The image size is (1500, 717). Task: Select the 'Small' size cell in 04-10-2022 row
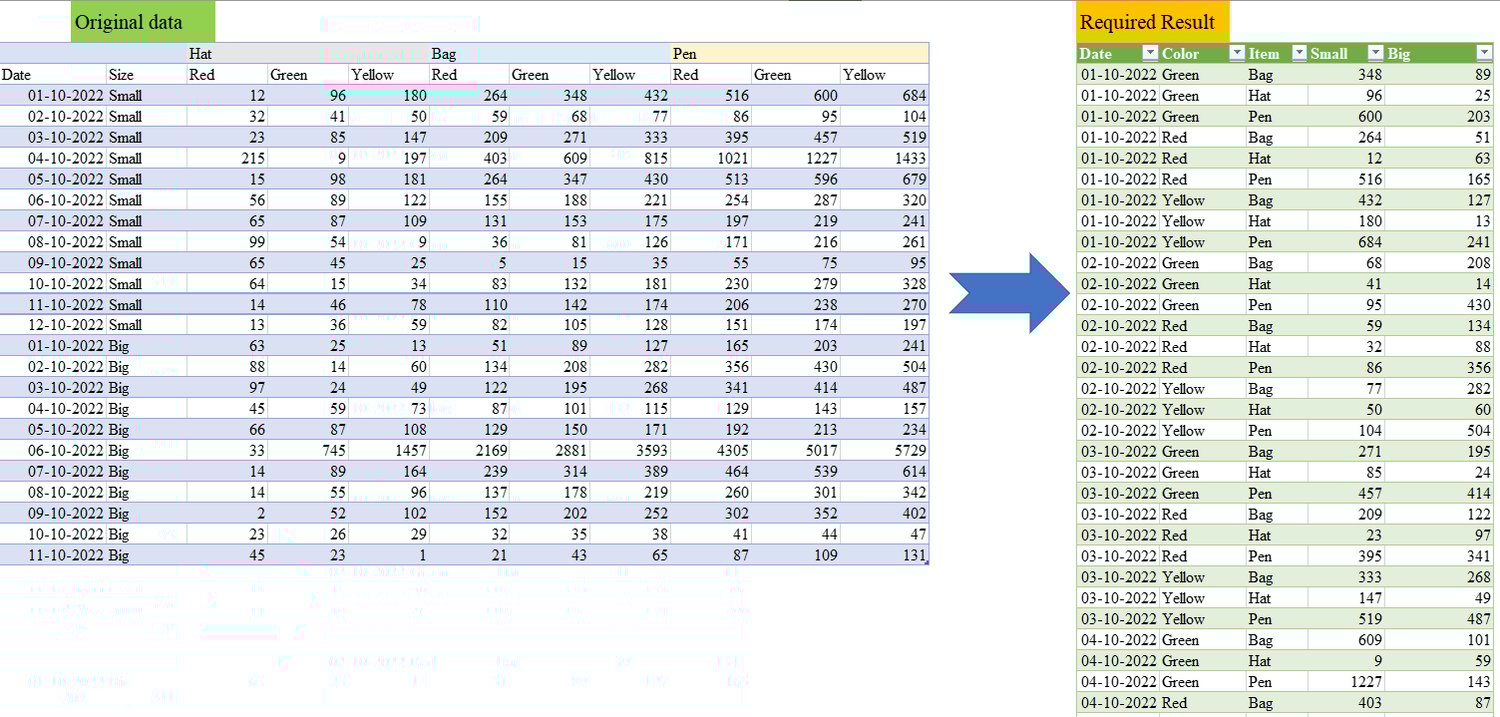coord(146,158)
